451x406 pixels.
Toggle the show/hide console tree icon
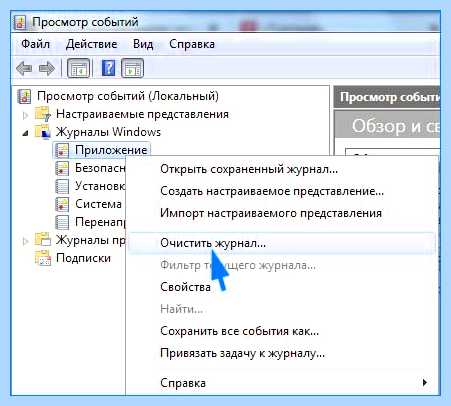[79, 68]
